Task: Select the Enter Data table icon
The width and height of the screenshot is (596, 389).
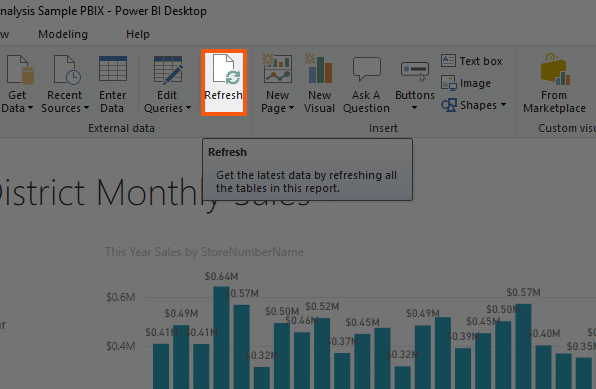Action: 113,69
